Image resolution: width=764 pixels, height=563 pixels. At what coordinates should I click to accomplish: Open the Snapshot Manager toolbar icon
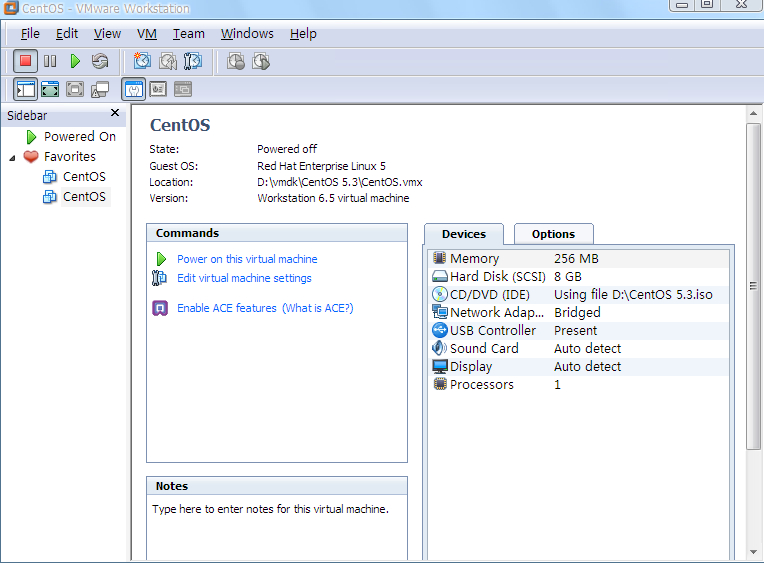(193, 61)
